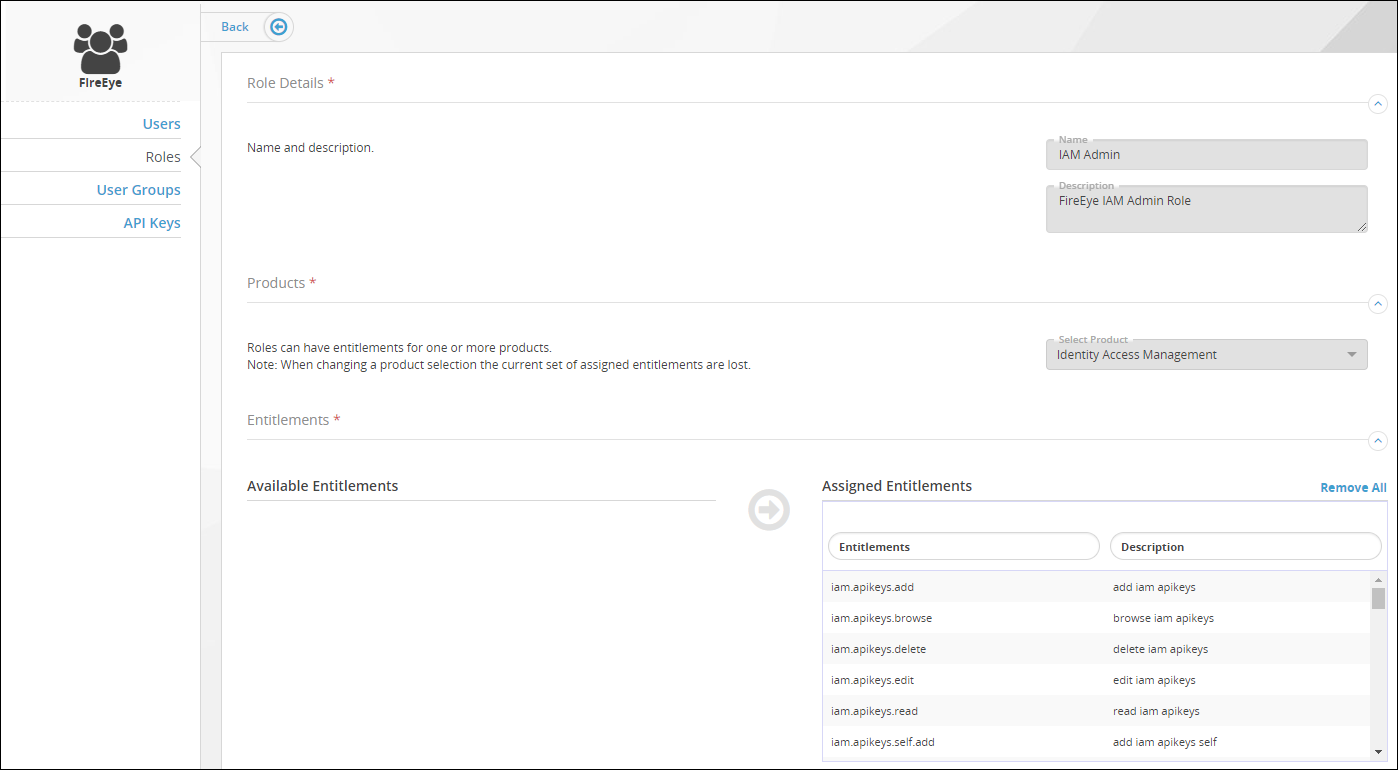
Task: Click the assign entitlements arrow icon
Action: click(769, 510)
